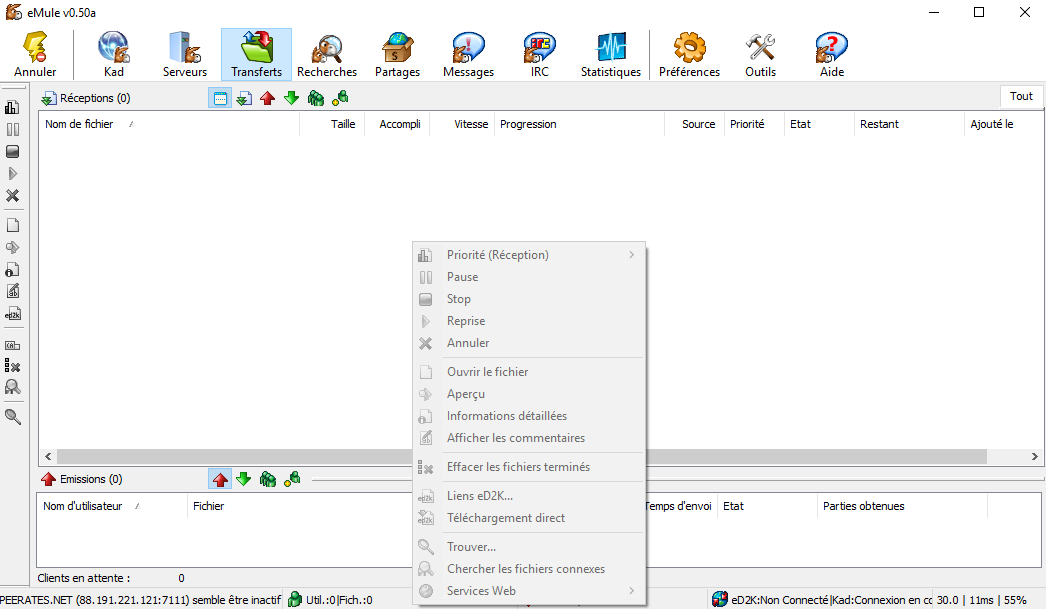Show queued clients in Réceptions toolbar
Image resolution: width=1046 pixels, height=609 pixels.
[x=316, y=99]
